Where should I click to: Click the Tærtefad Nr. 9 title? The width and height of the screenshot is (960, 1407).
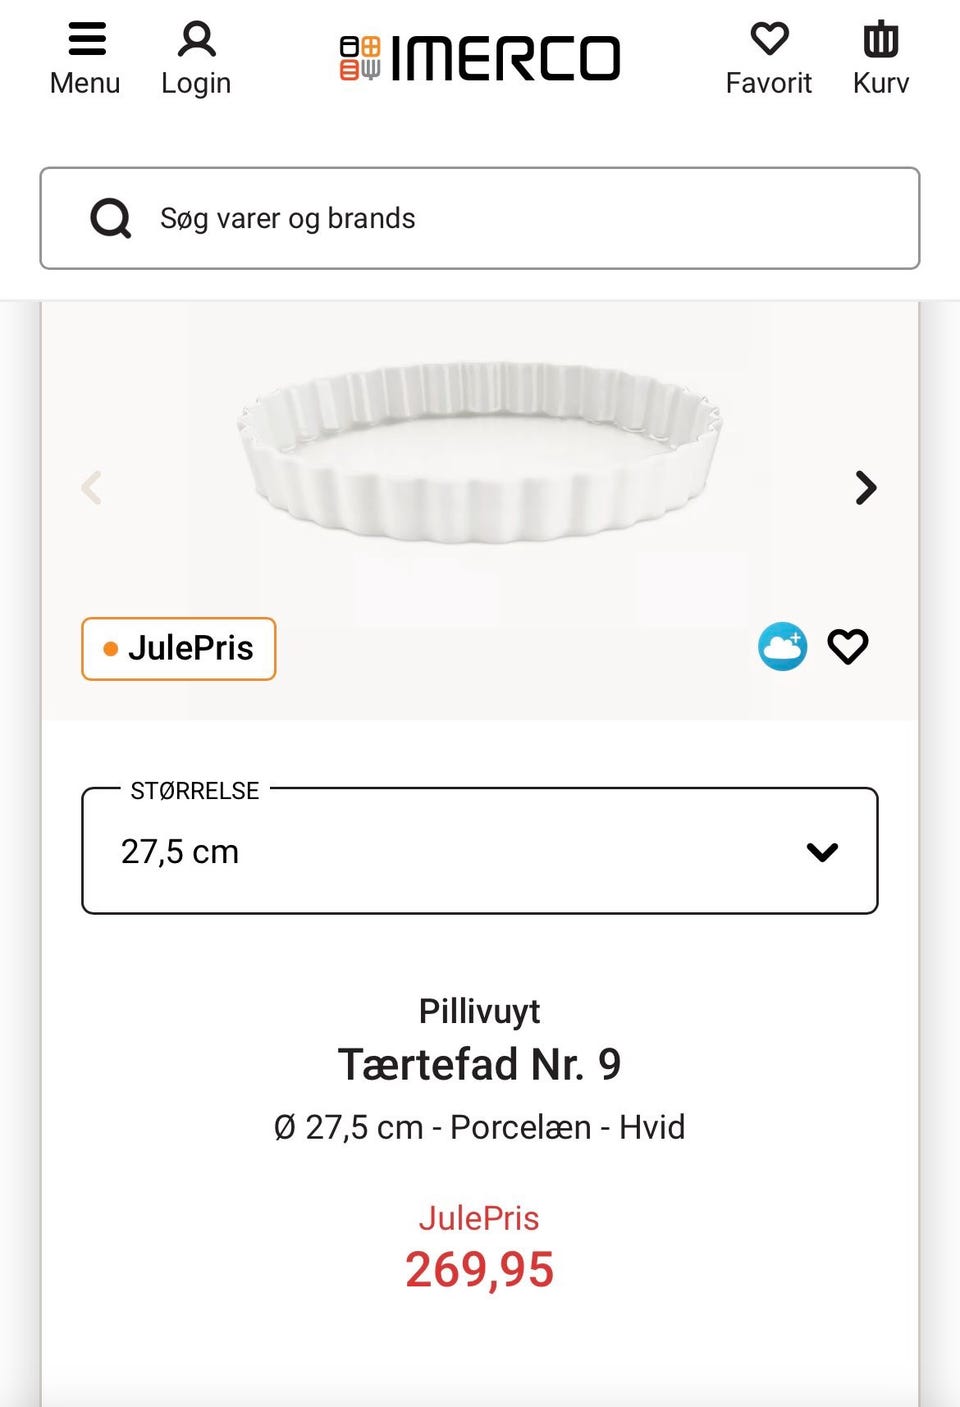click(480, 1064)
